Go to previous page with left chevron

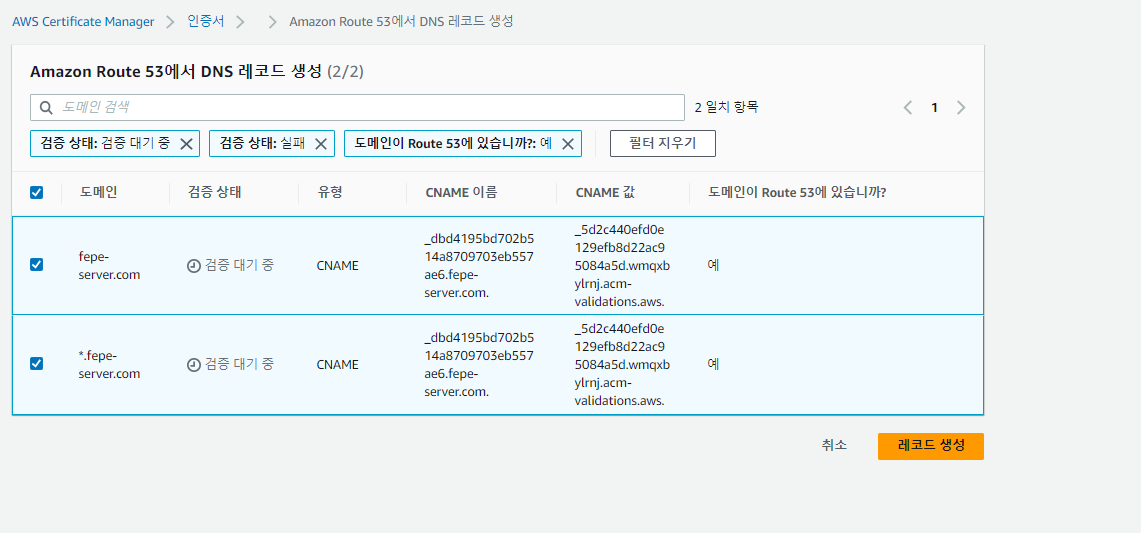click(907, 108)
